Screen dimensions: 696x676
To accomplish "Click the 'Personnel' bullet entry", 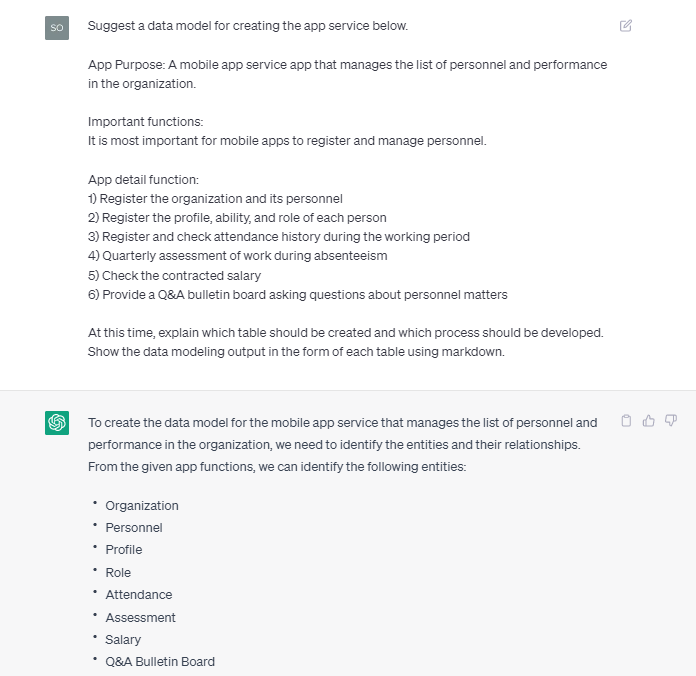I will pos(134,528).
